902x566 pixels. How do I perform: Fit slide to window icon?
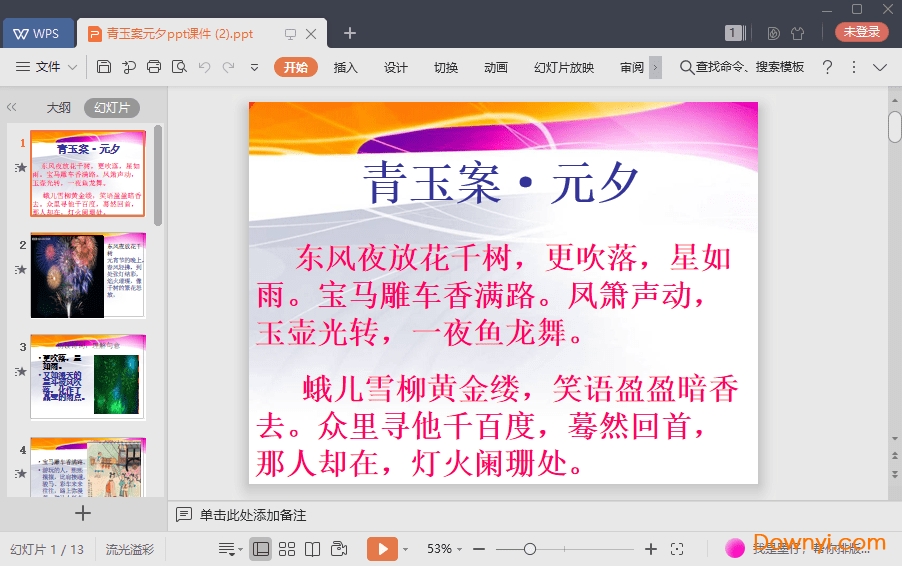point(677,549)
